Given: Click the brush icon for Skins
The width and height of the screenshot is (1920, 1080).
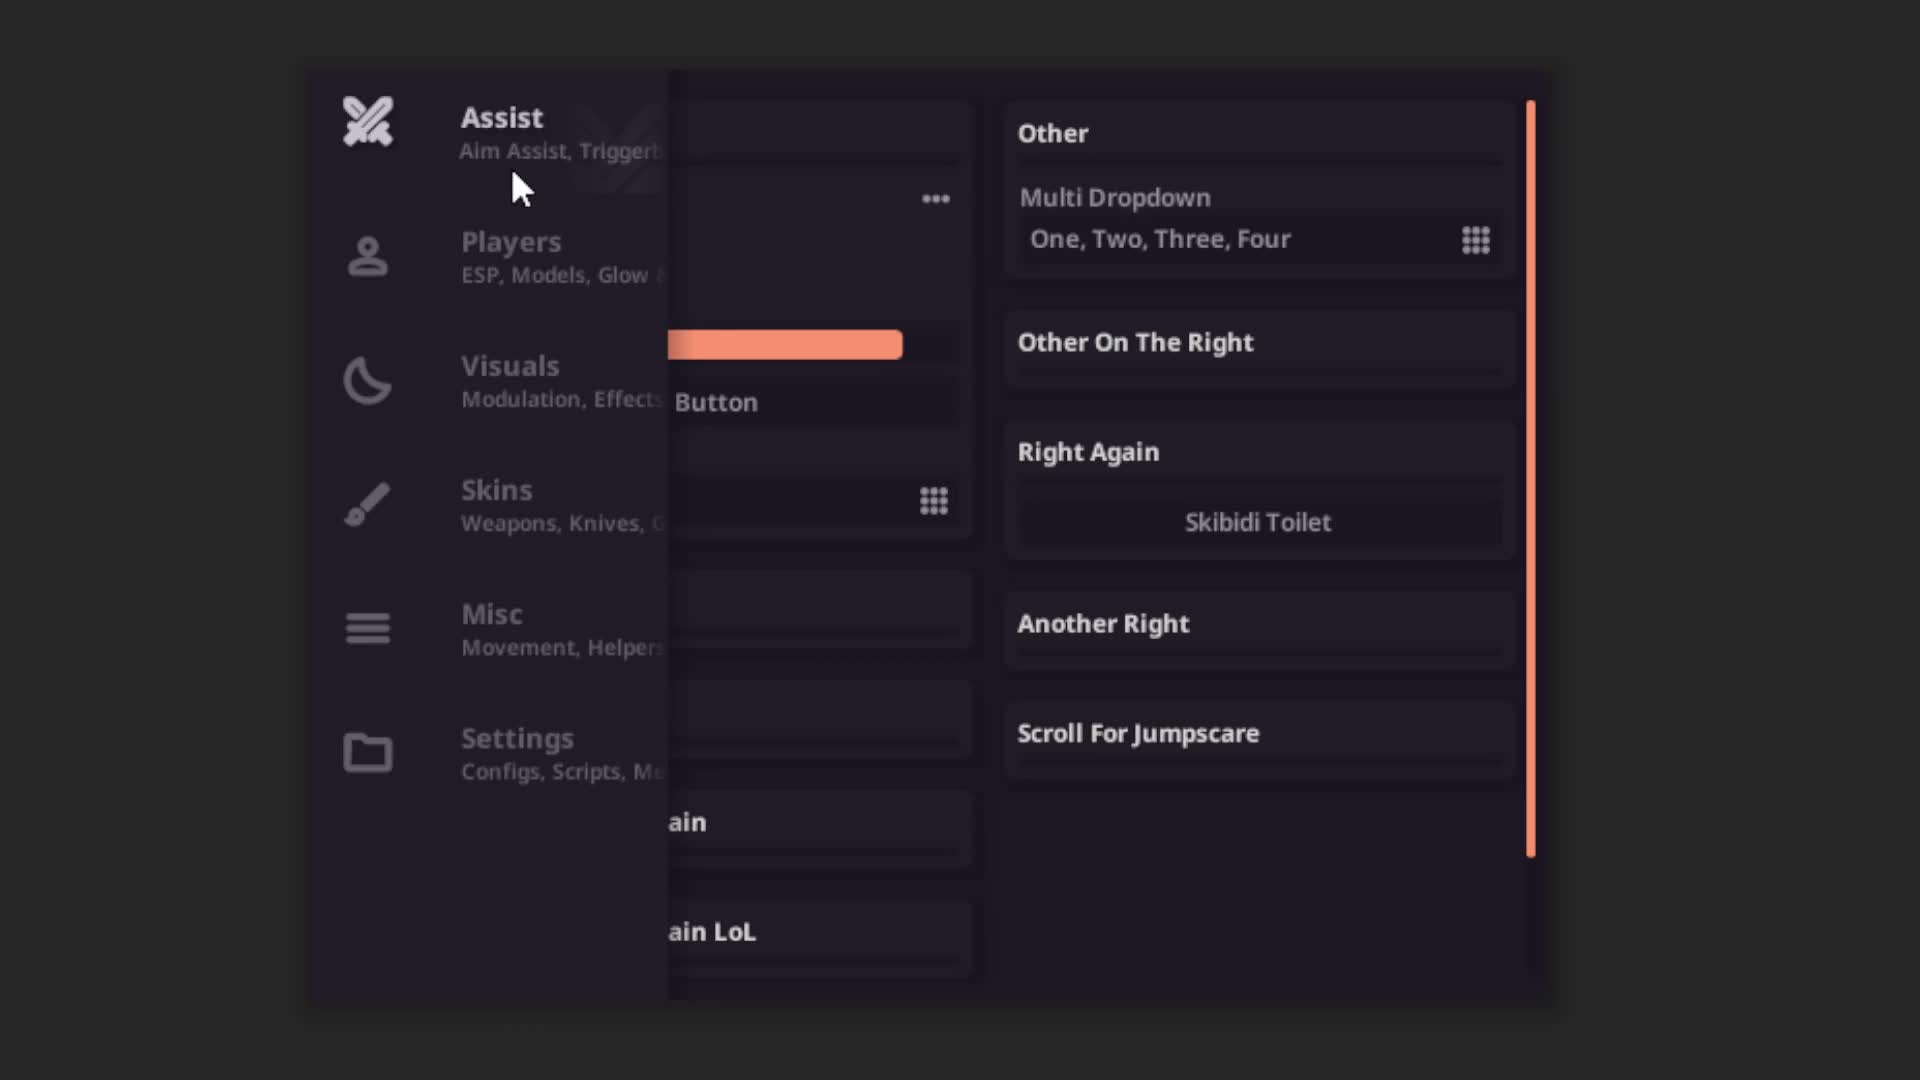Looking at the screenshot, I should click(x=367, y=503).
